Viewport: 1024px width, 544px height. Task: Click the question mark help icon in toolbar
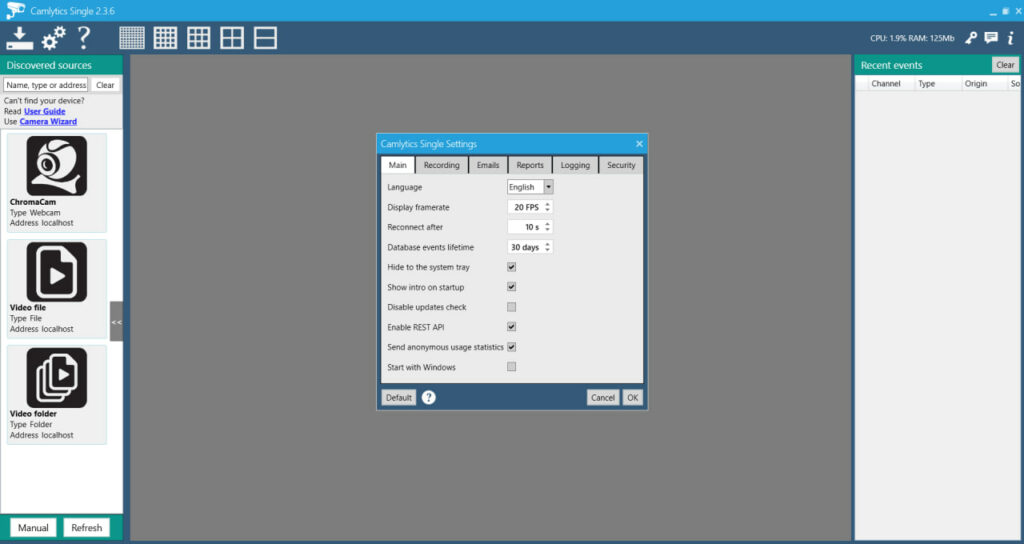point(84,38)
